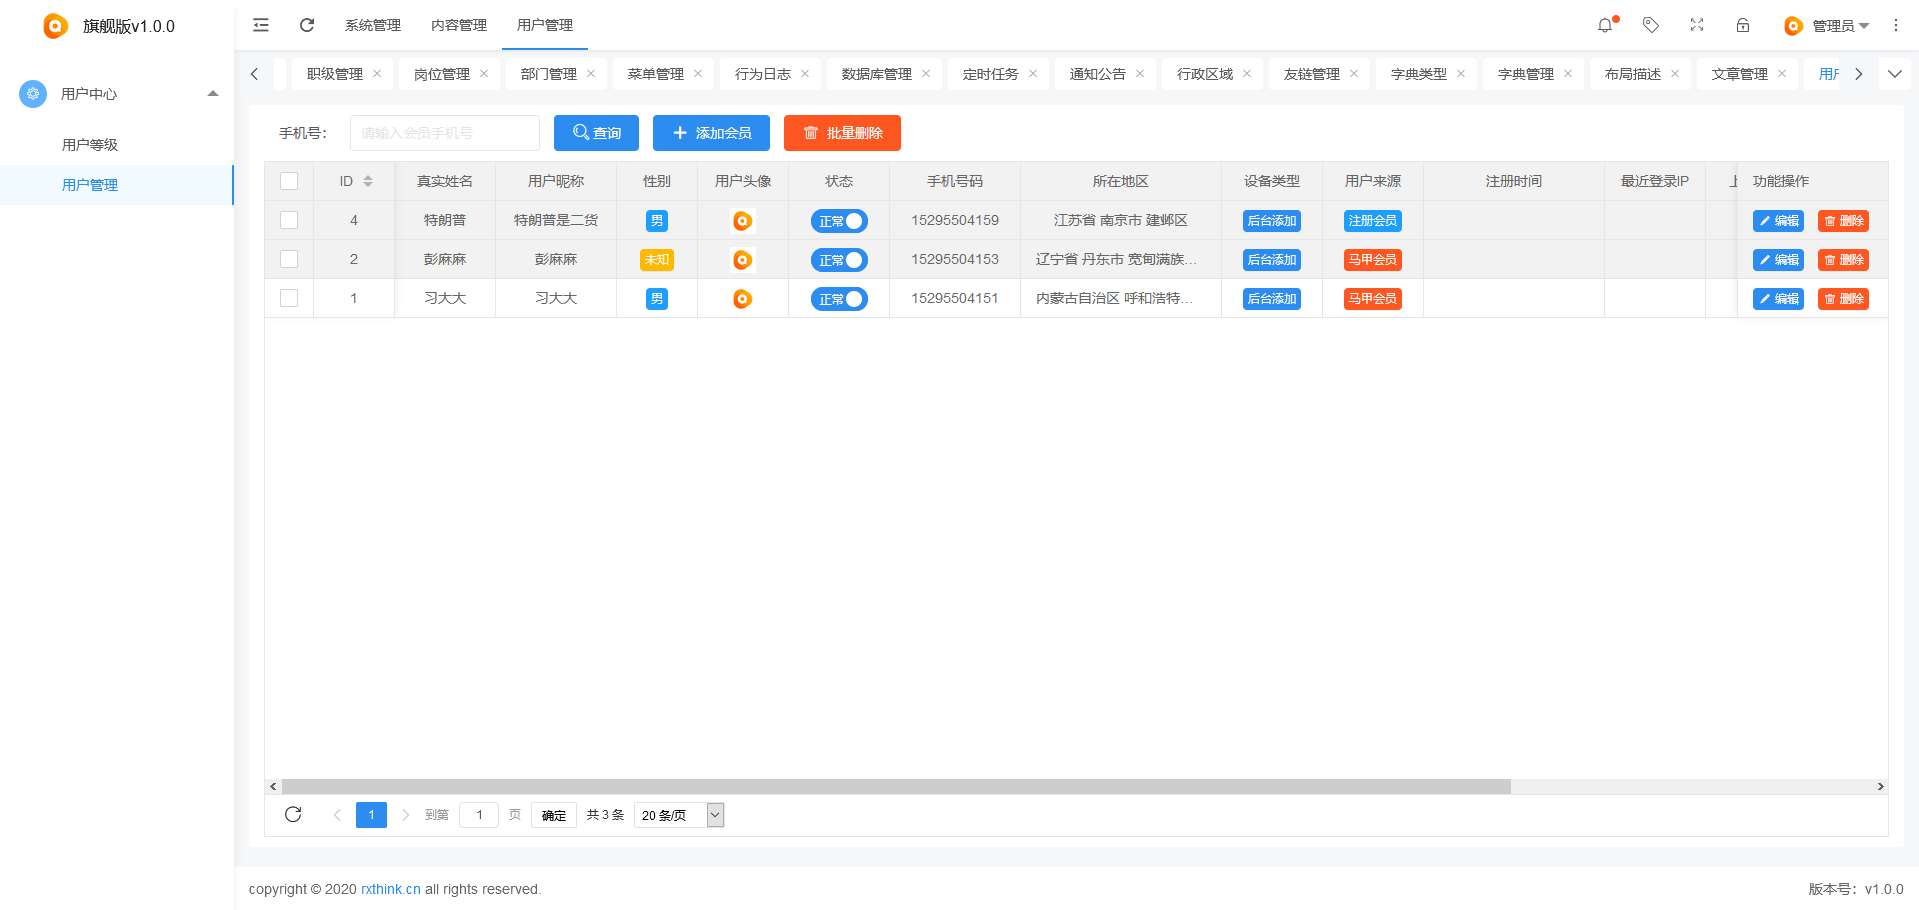1919x910 pixels.
Task: Click the horizontal table scrollbar thumb
Action: tap(896, 787)
